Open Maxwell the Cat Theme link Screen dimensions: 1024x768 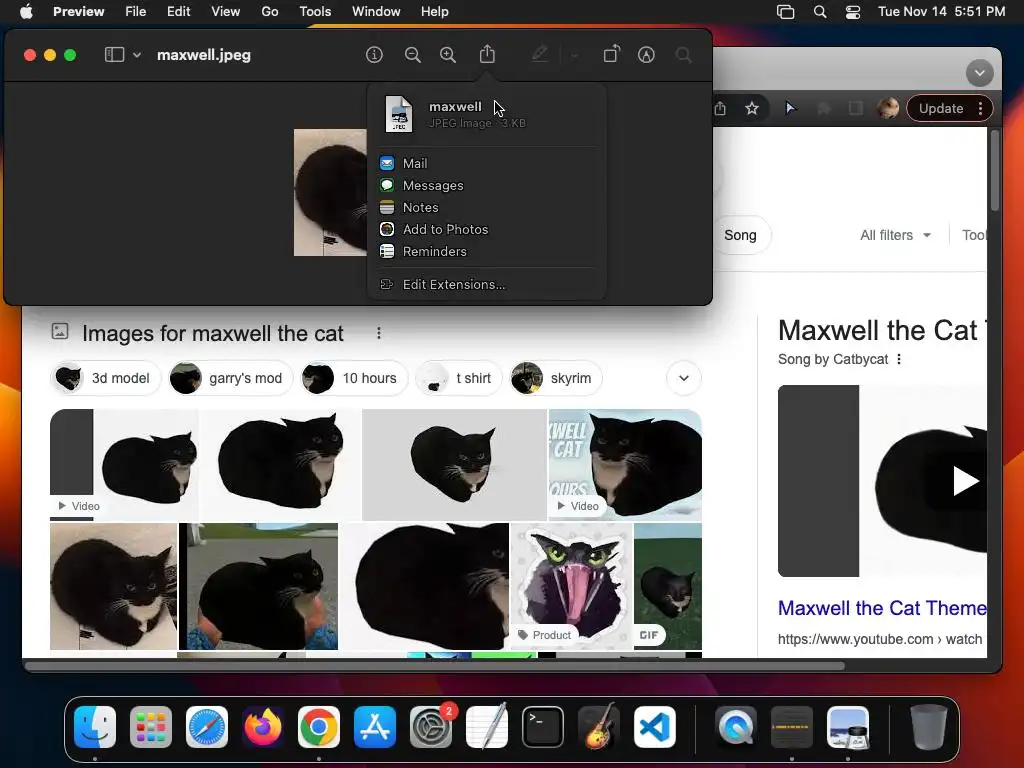(x=882, y=608)
